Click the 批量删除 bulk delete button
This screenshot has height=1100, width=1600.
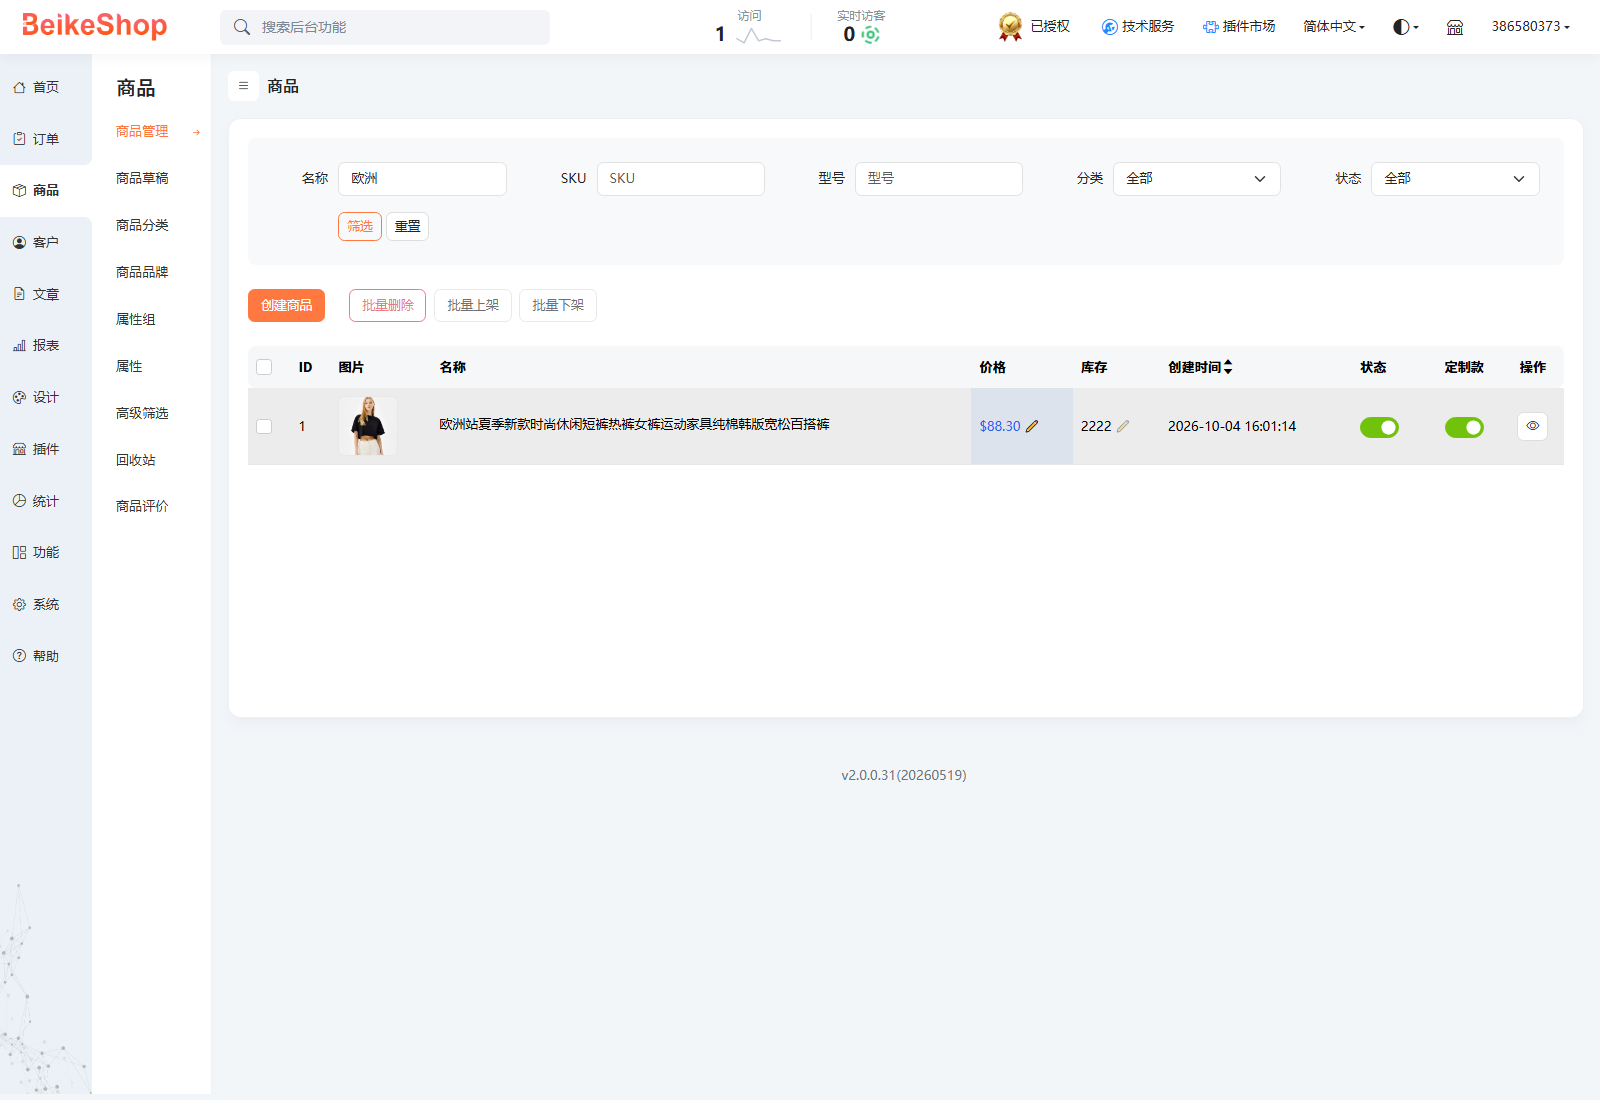(x=387, y=306)
